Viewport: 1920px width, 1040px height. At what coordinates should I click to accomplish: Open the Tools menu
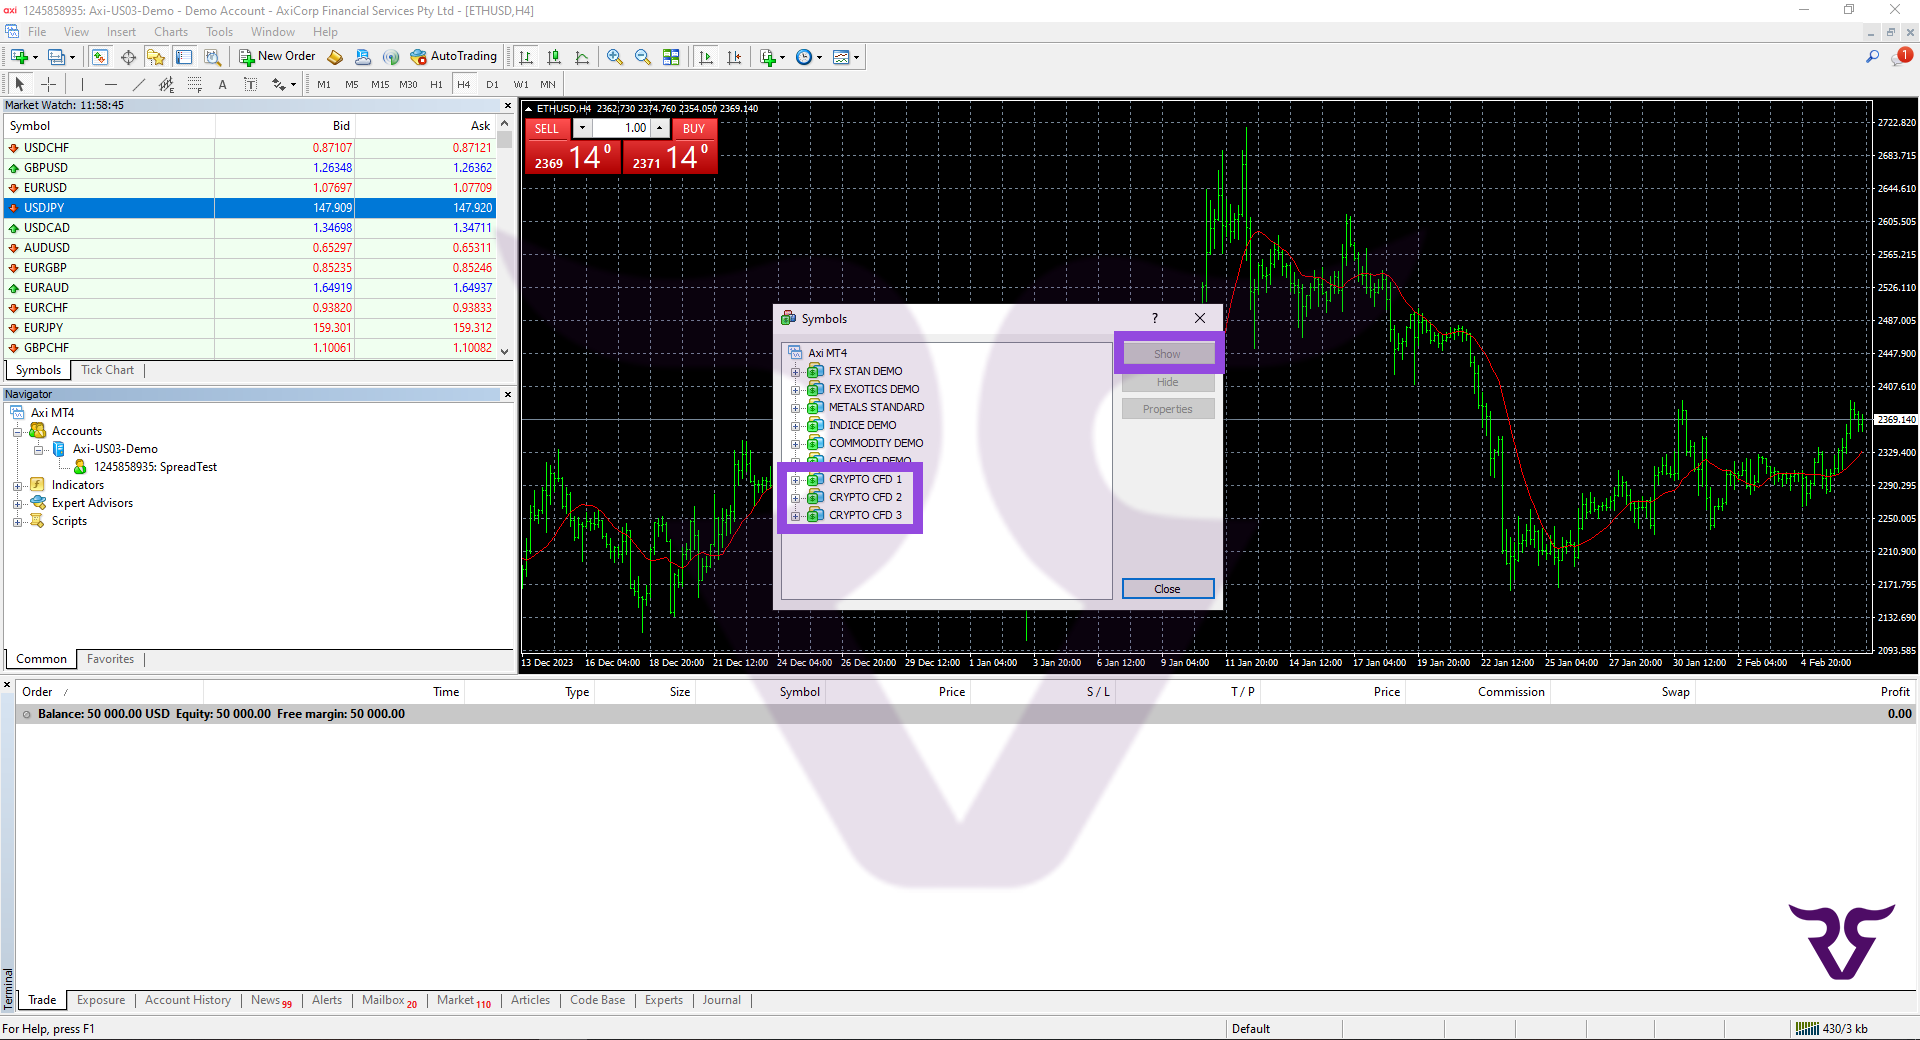coord(219,32)
